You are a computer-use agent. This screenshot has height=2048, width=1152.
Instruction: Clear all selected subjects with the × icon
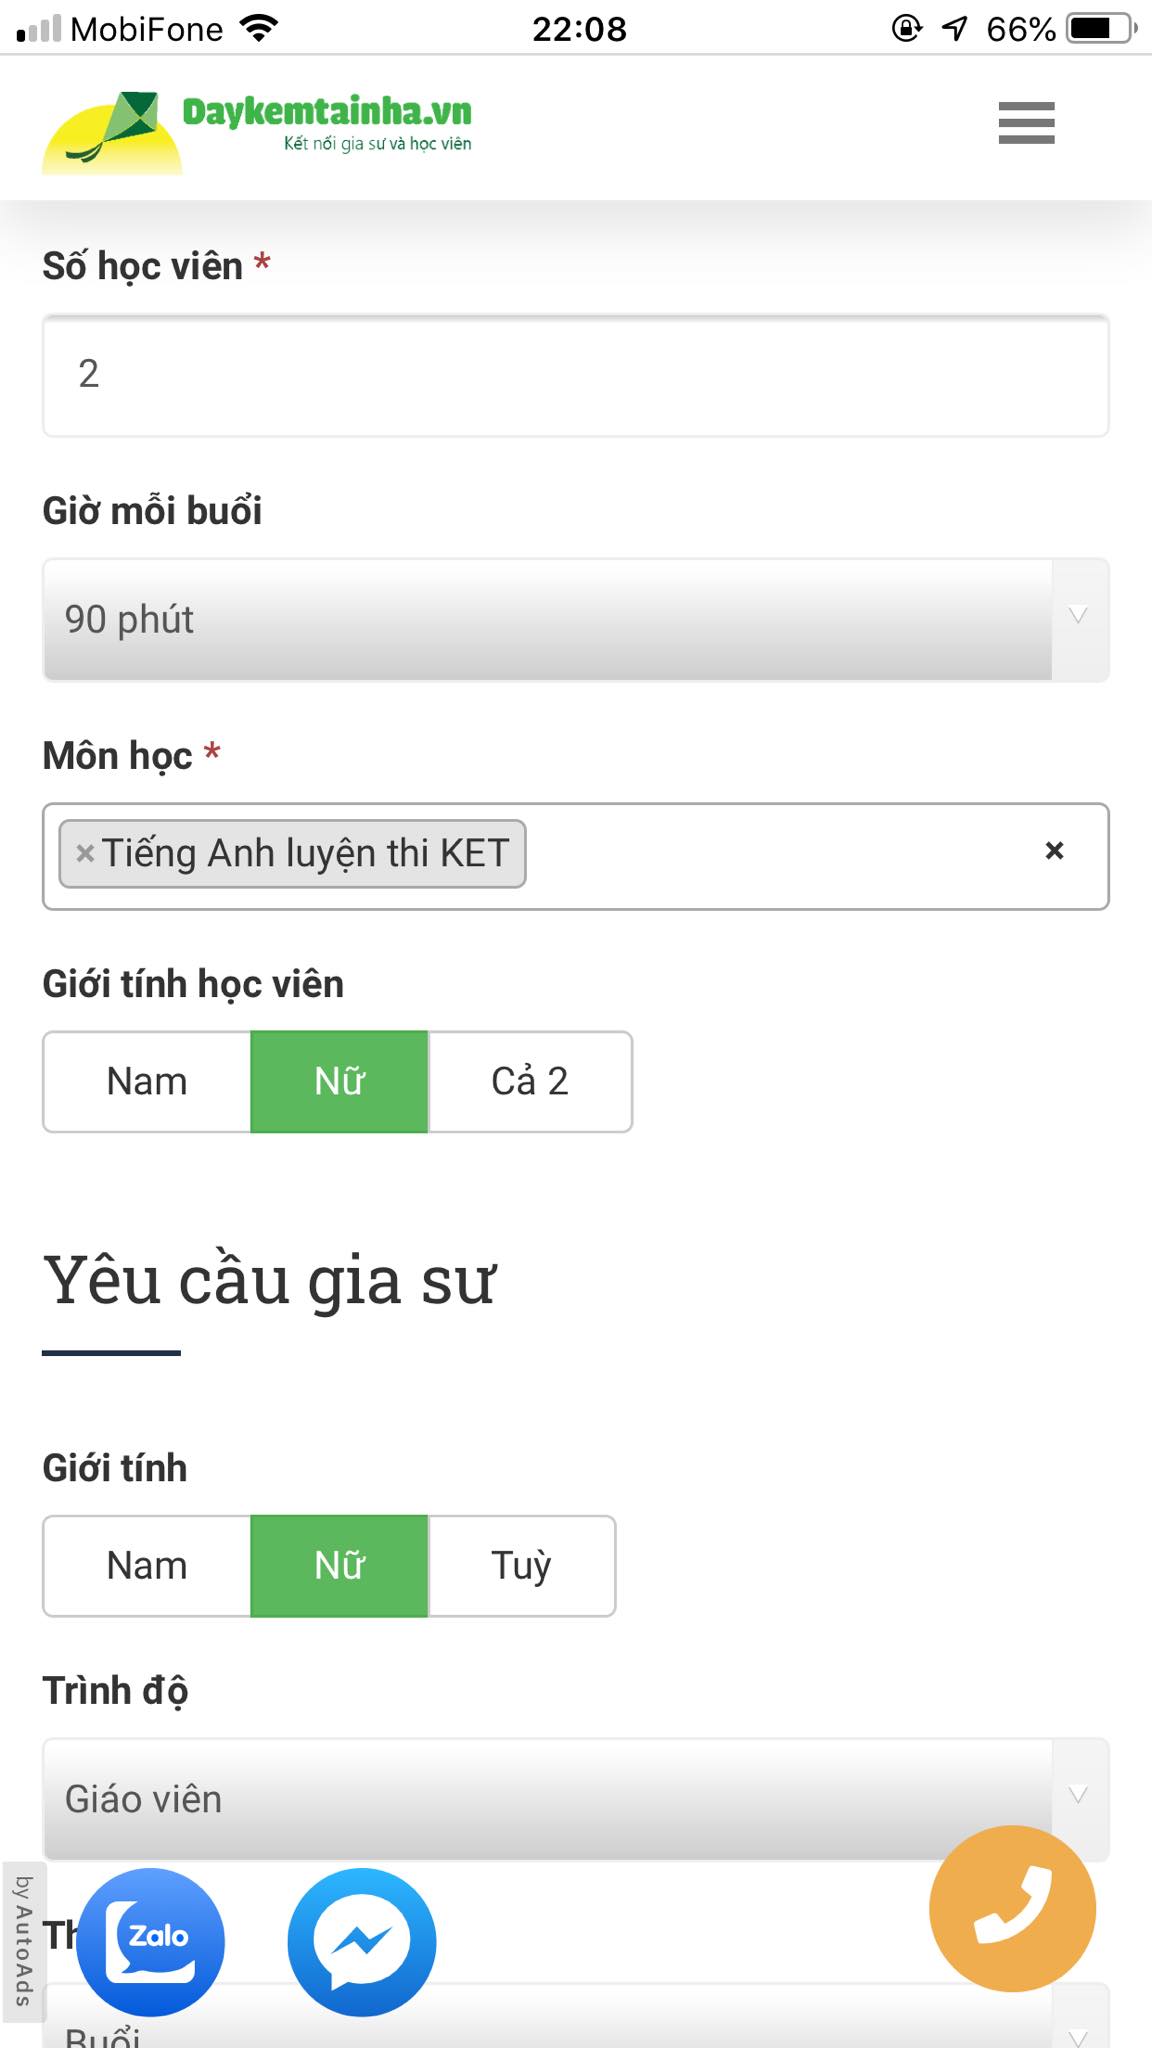click(x=1052, y=853)
